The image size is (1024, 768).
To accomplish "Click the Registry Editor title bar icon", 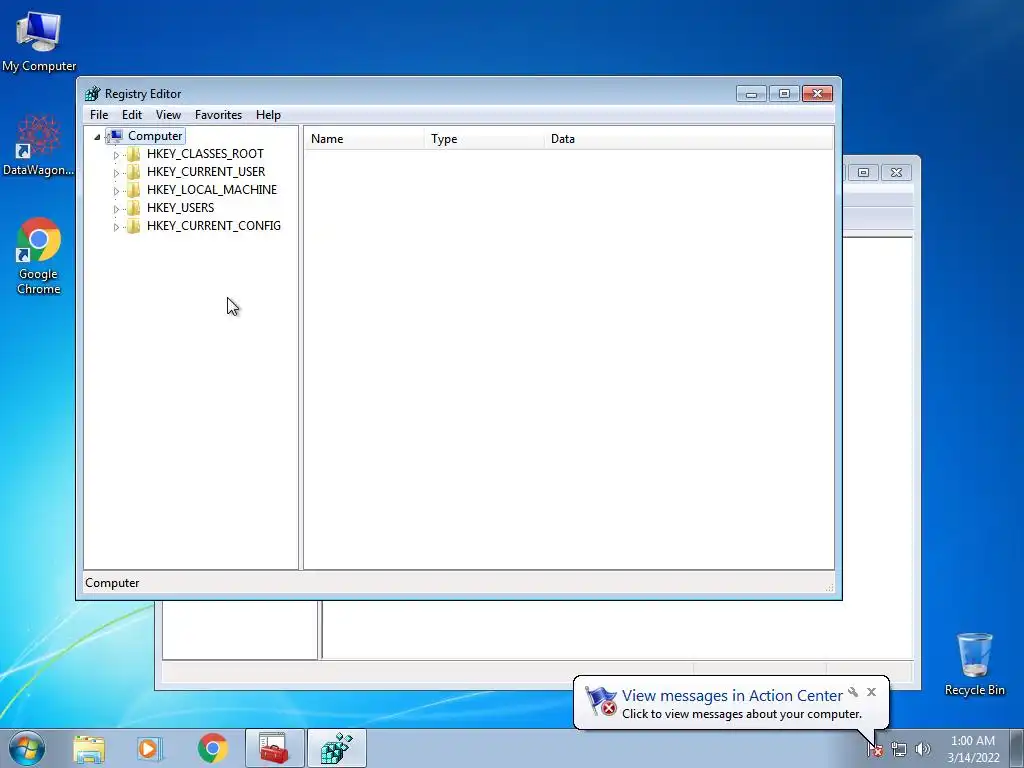I will coord(93,94).
